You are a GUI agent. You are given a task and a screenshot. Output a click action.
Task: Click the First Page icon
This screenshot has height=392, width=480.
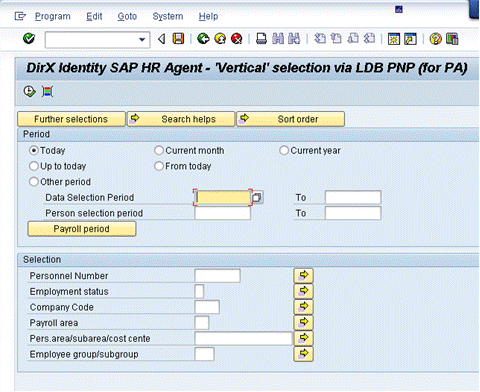(320, 39)
